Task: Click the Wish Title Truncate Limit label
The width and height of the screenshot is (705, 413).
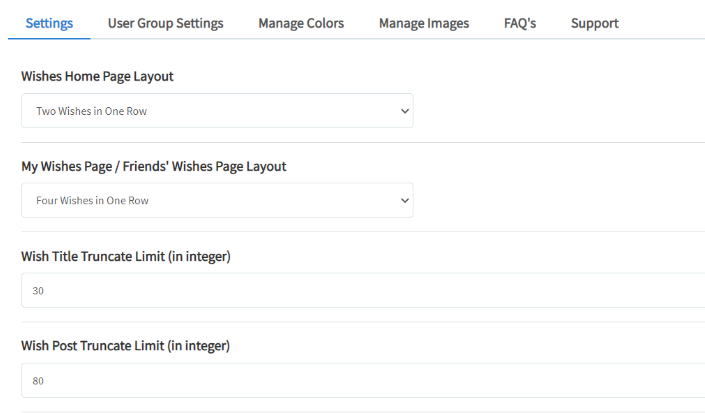Action: [126, 256]
